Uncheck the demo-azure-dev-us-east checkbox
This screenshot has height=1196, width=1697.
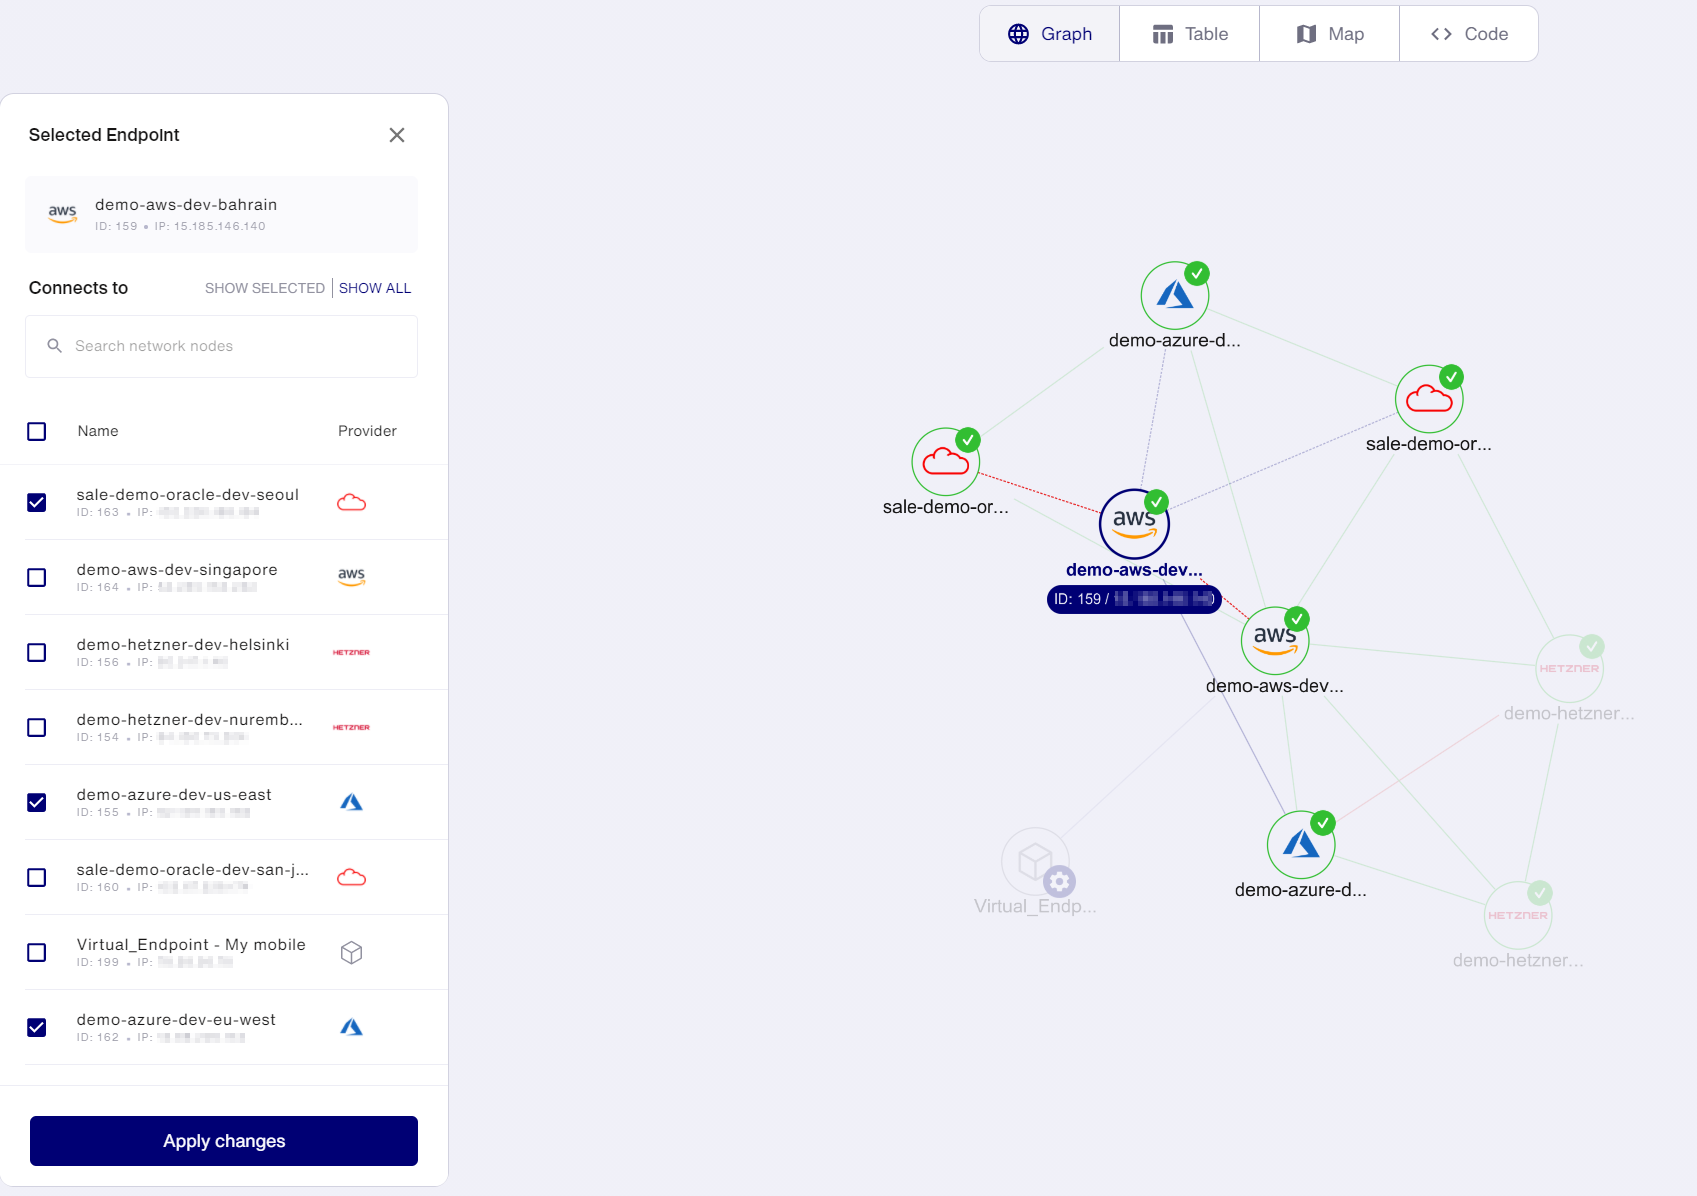[37, 802]
